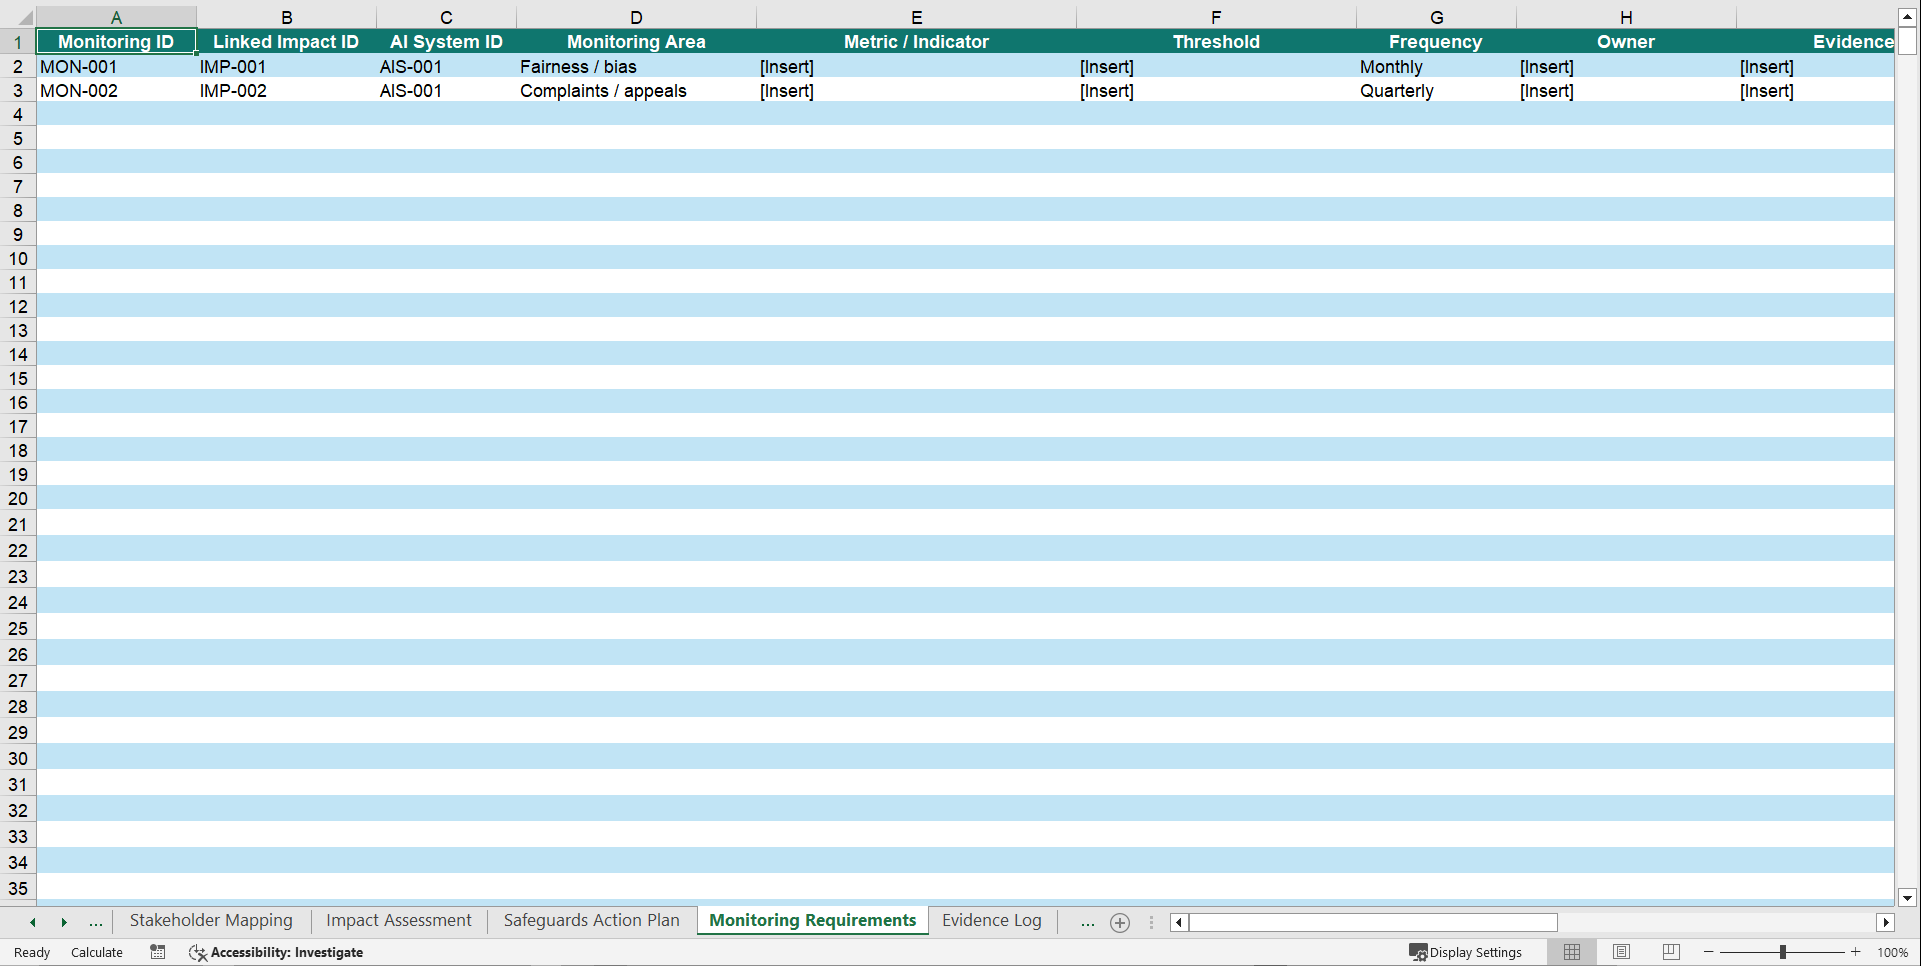The height and width of the screenshot is (966, 1921).
Task: Switch to Page Layout view
Action: (x=1622, y=952)
